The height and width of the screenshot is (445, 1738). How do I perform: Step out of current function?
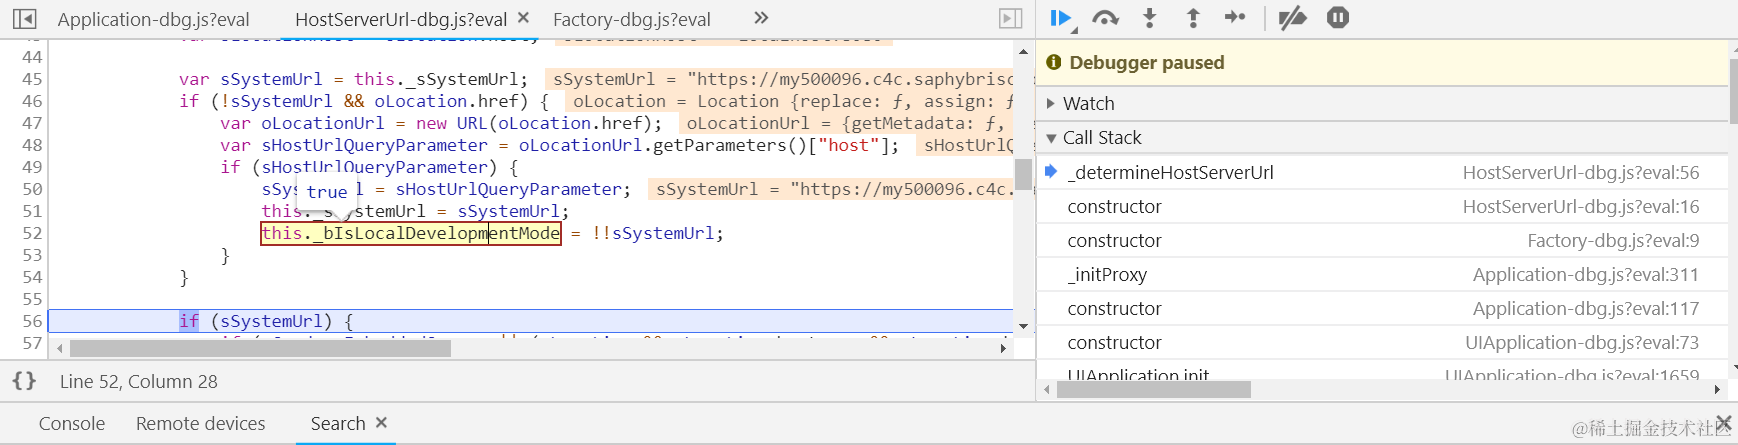tap(1192, 18)
